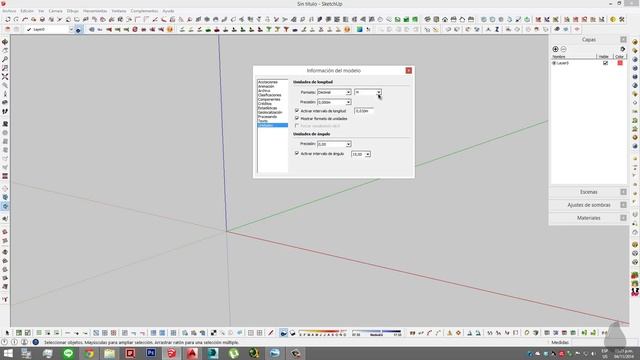Select Geolocalización in model info list
Viewport: 640px width, 360px height.
(x=270, y=112)
